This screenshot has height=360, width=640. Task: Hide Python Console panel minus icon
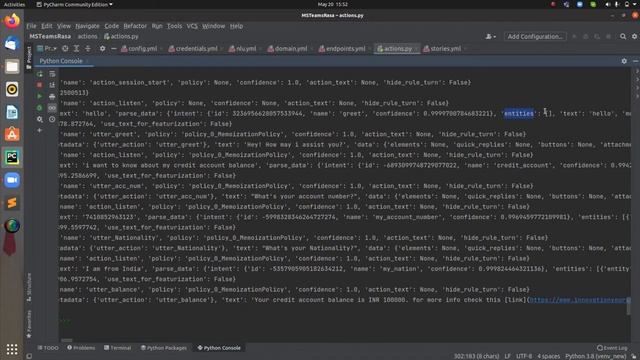636,61
